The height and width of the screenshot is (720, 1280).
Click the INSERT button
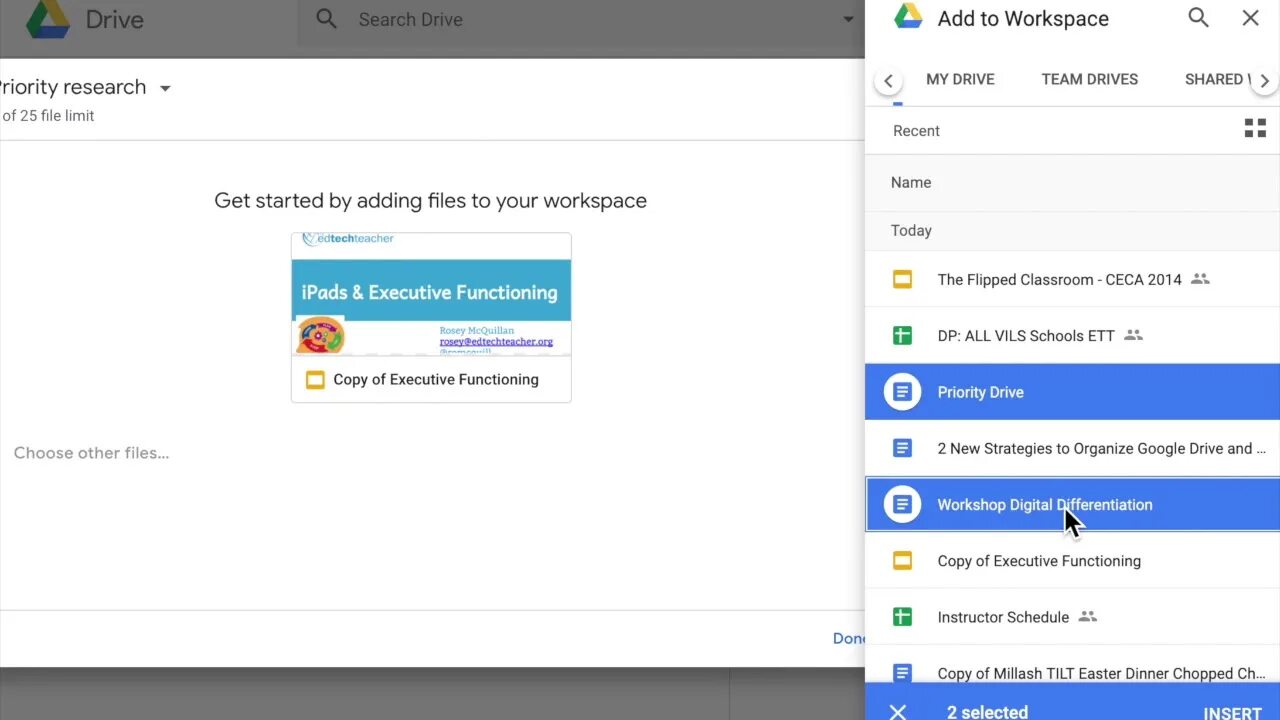click(1232, 713)
